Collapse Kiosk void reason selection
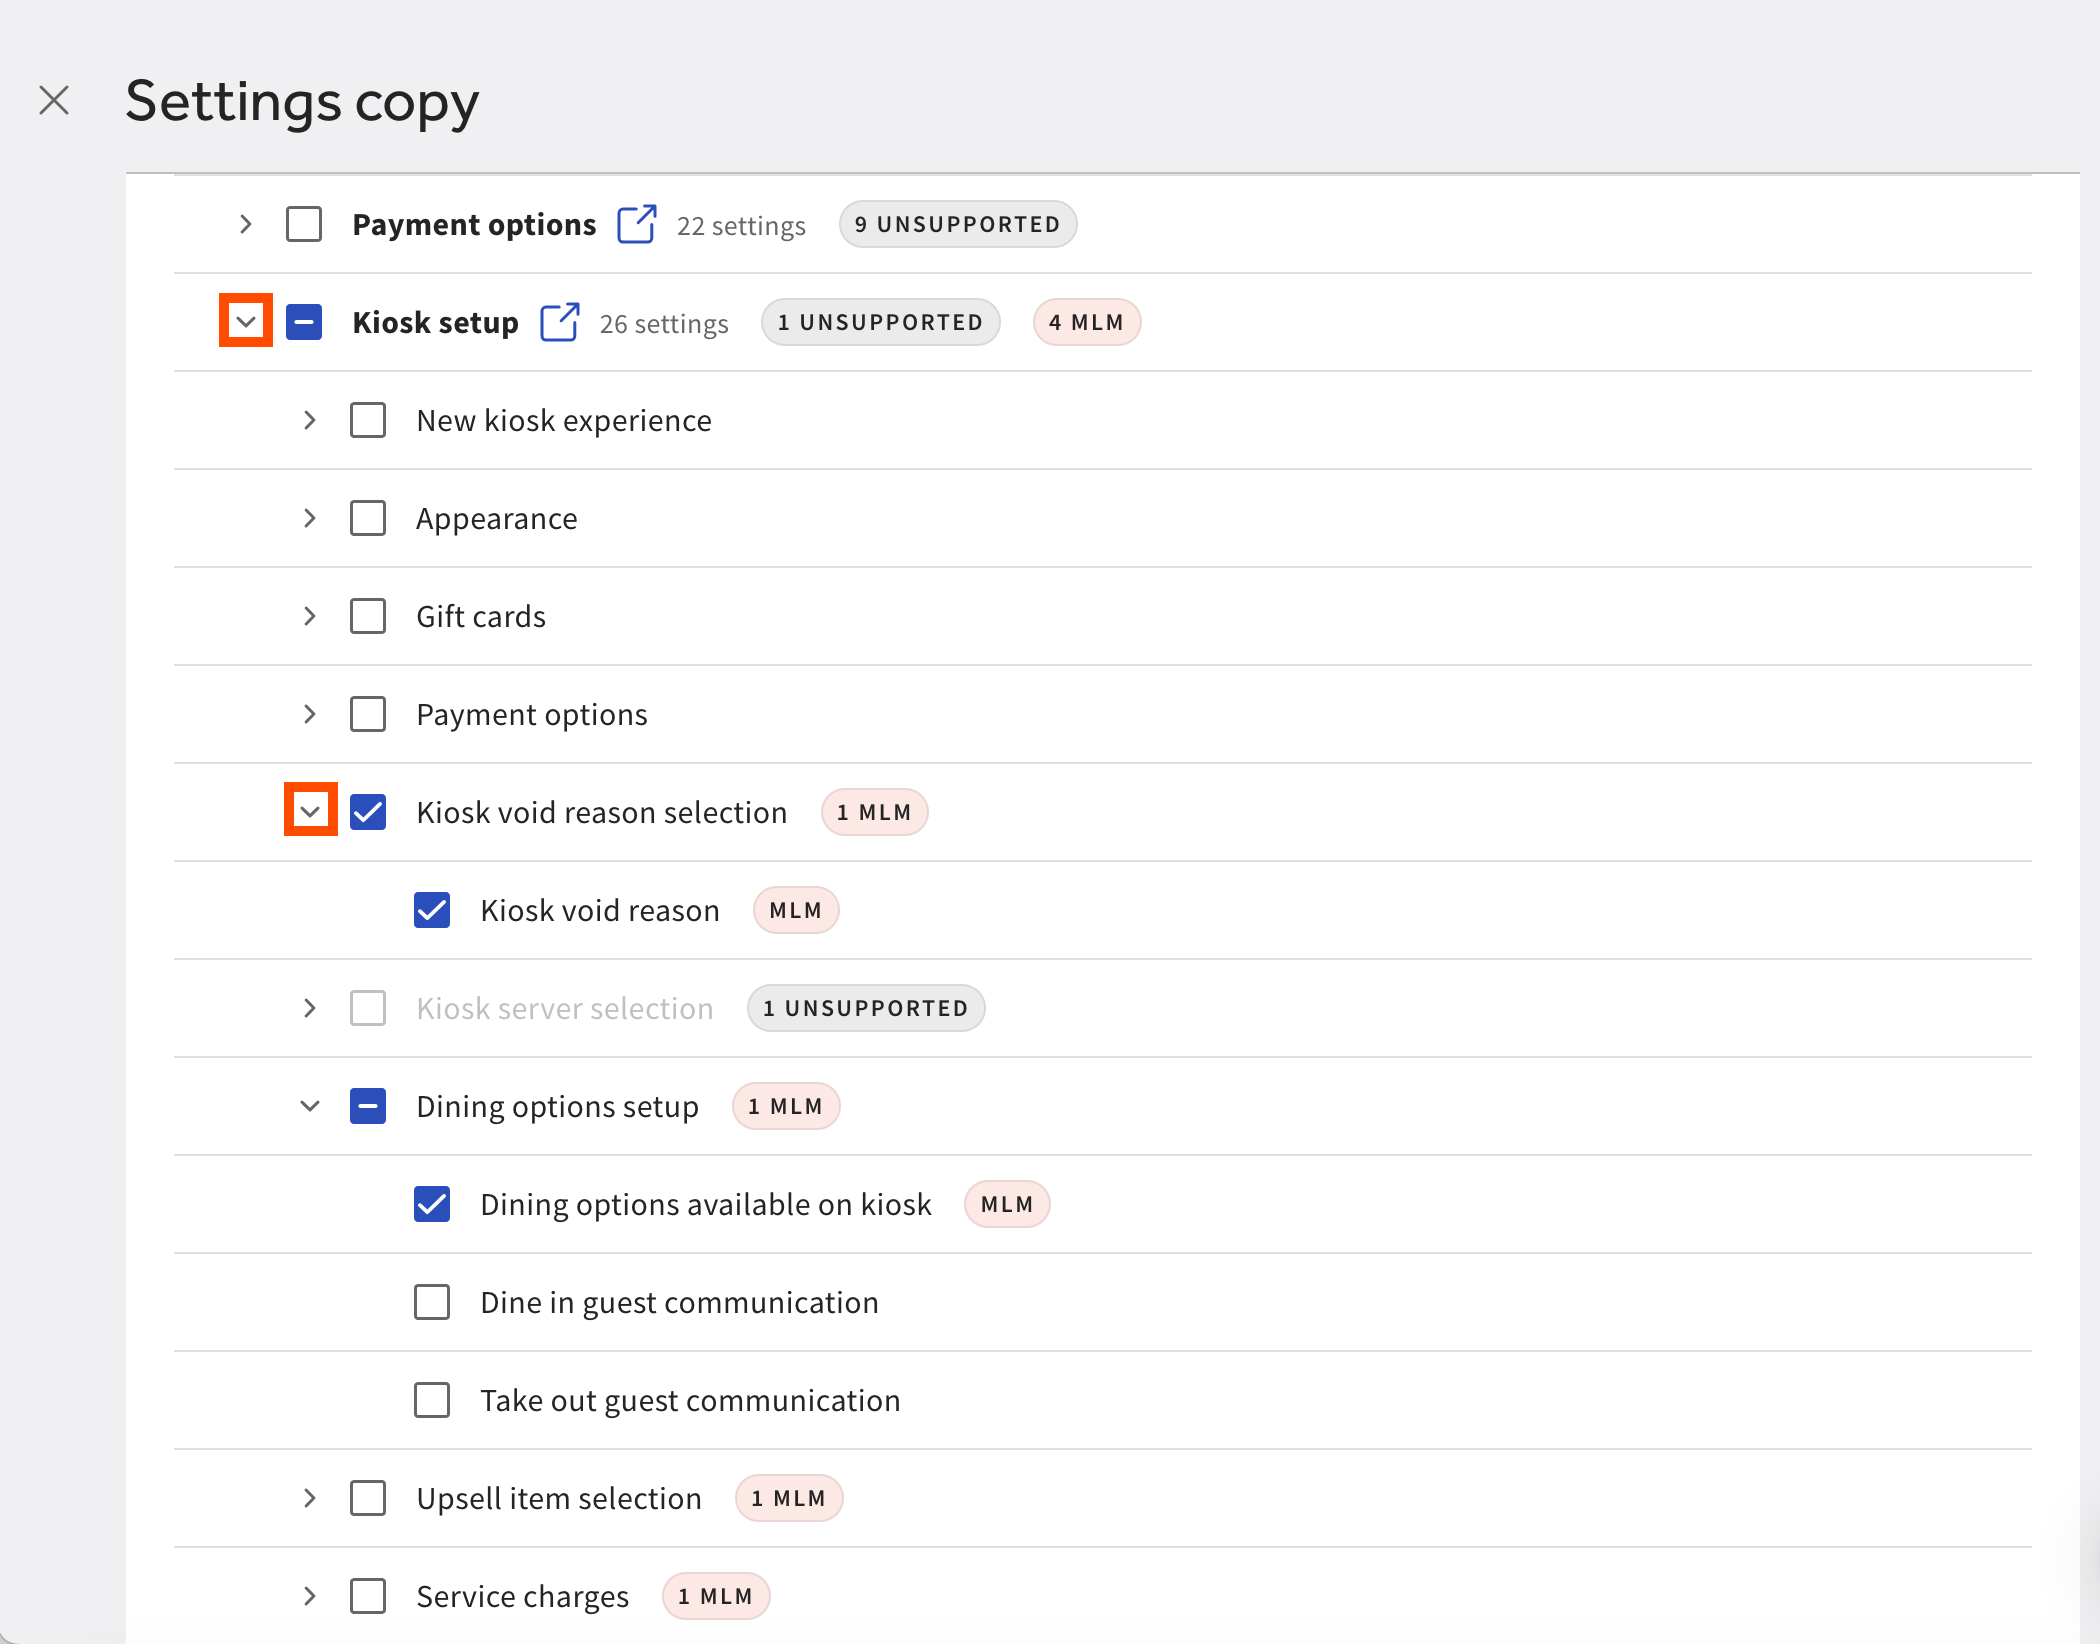The image size is (2100, 1644). pos(310,811)
